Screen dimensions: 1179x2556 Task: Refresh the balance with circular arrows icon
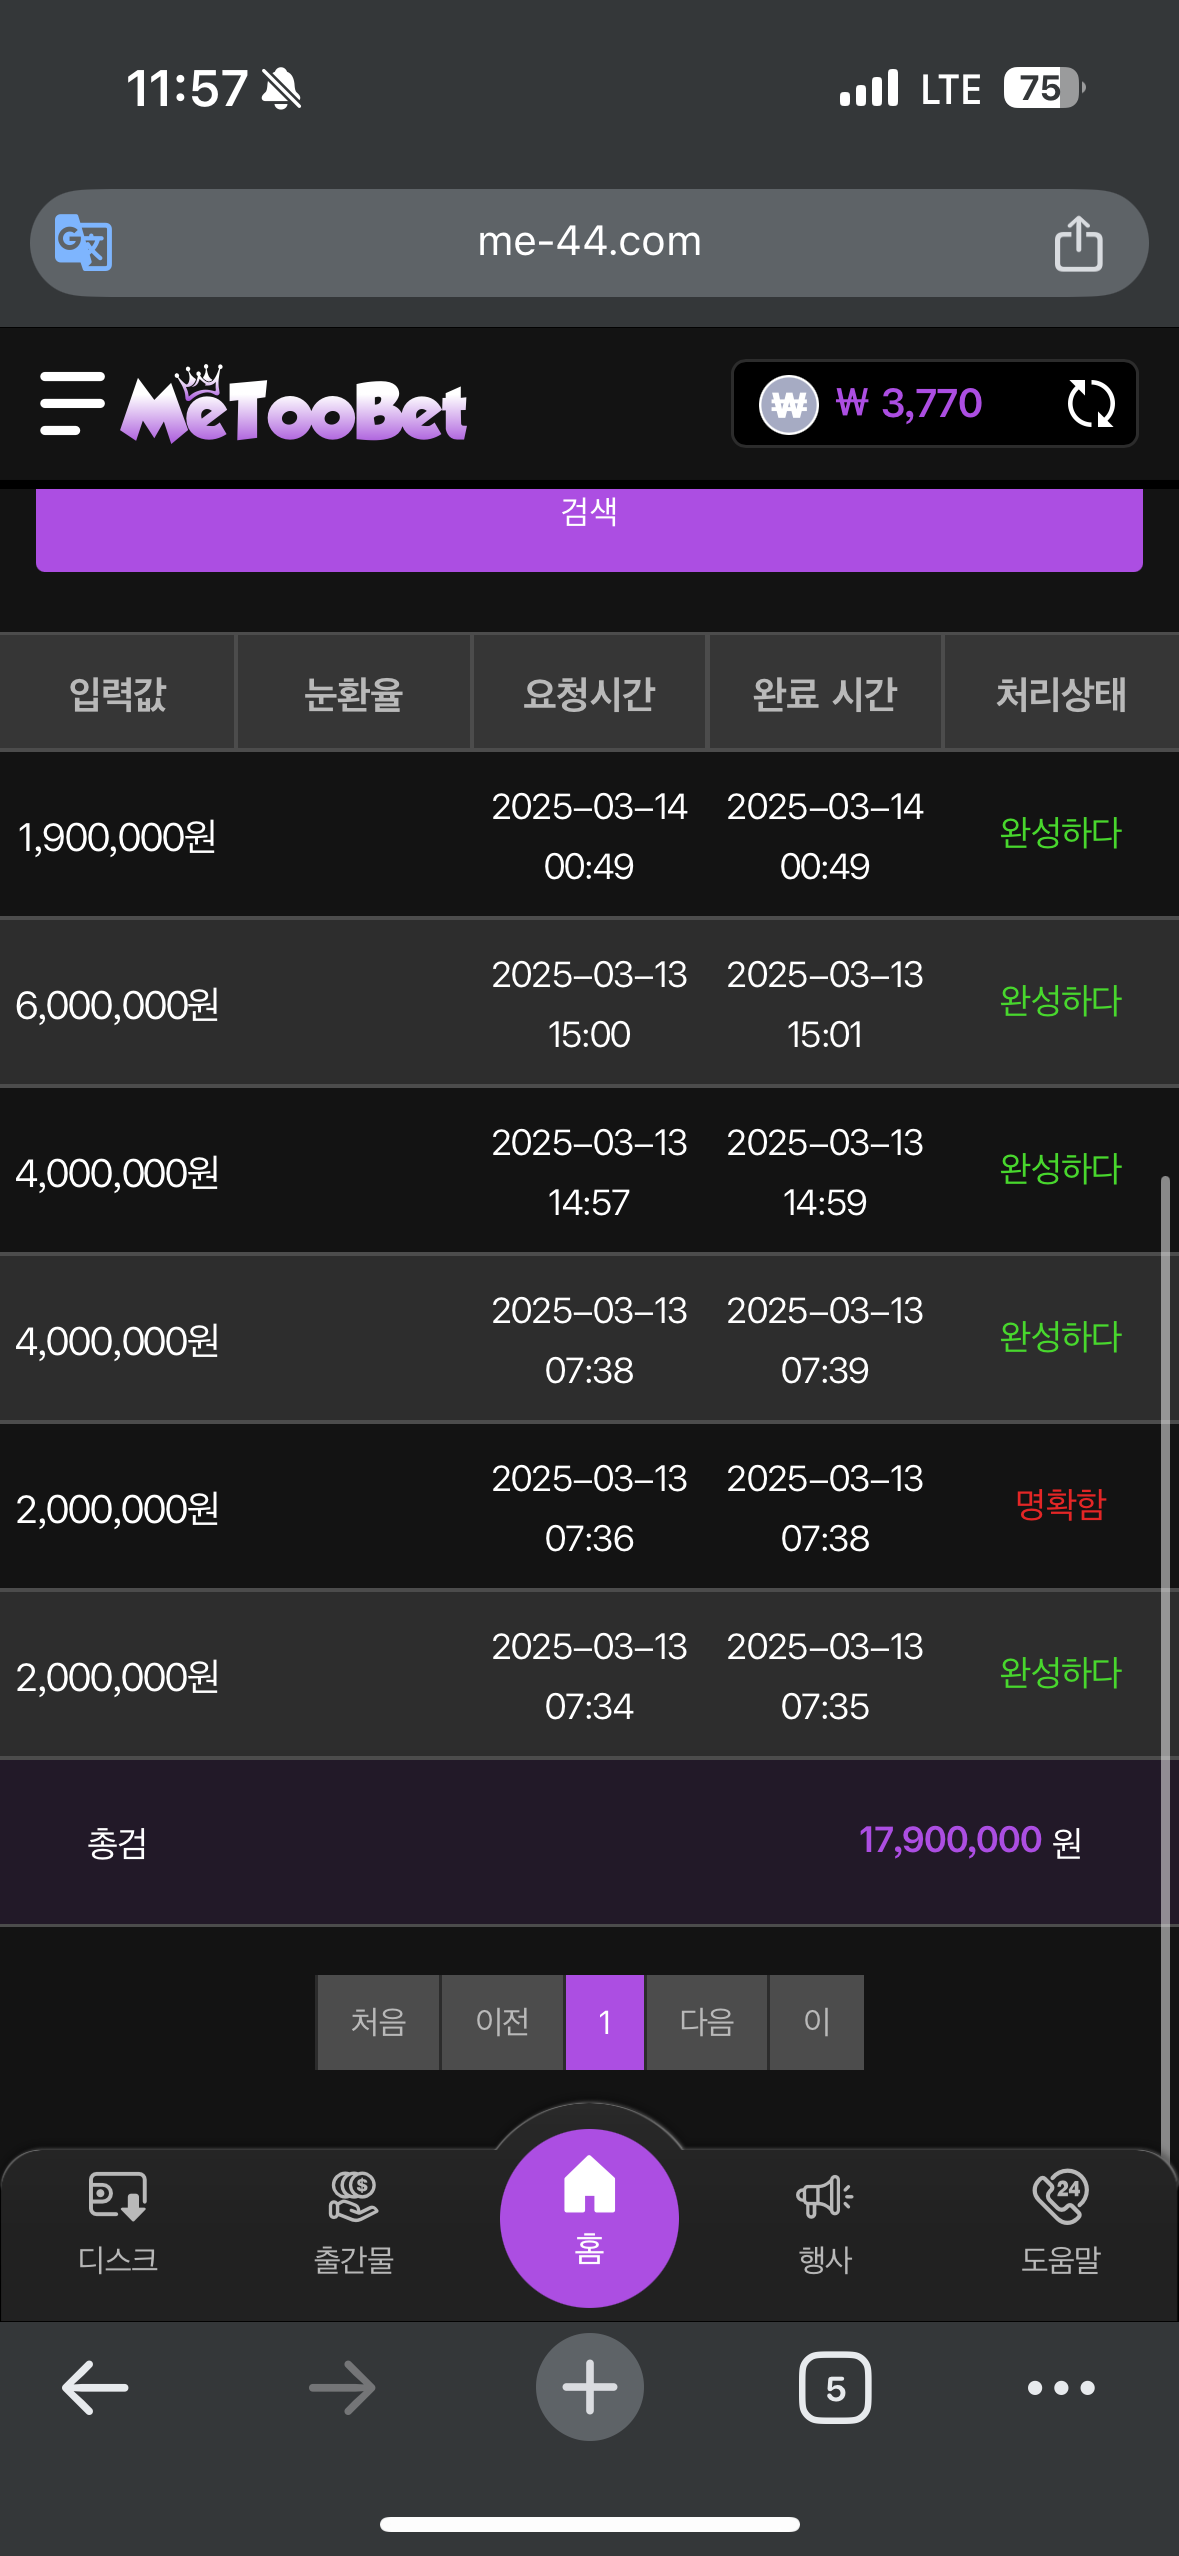(x=1090, y=404)
